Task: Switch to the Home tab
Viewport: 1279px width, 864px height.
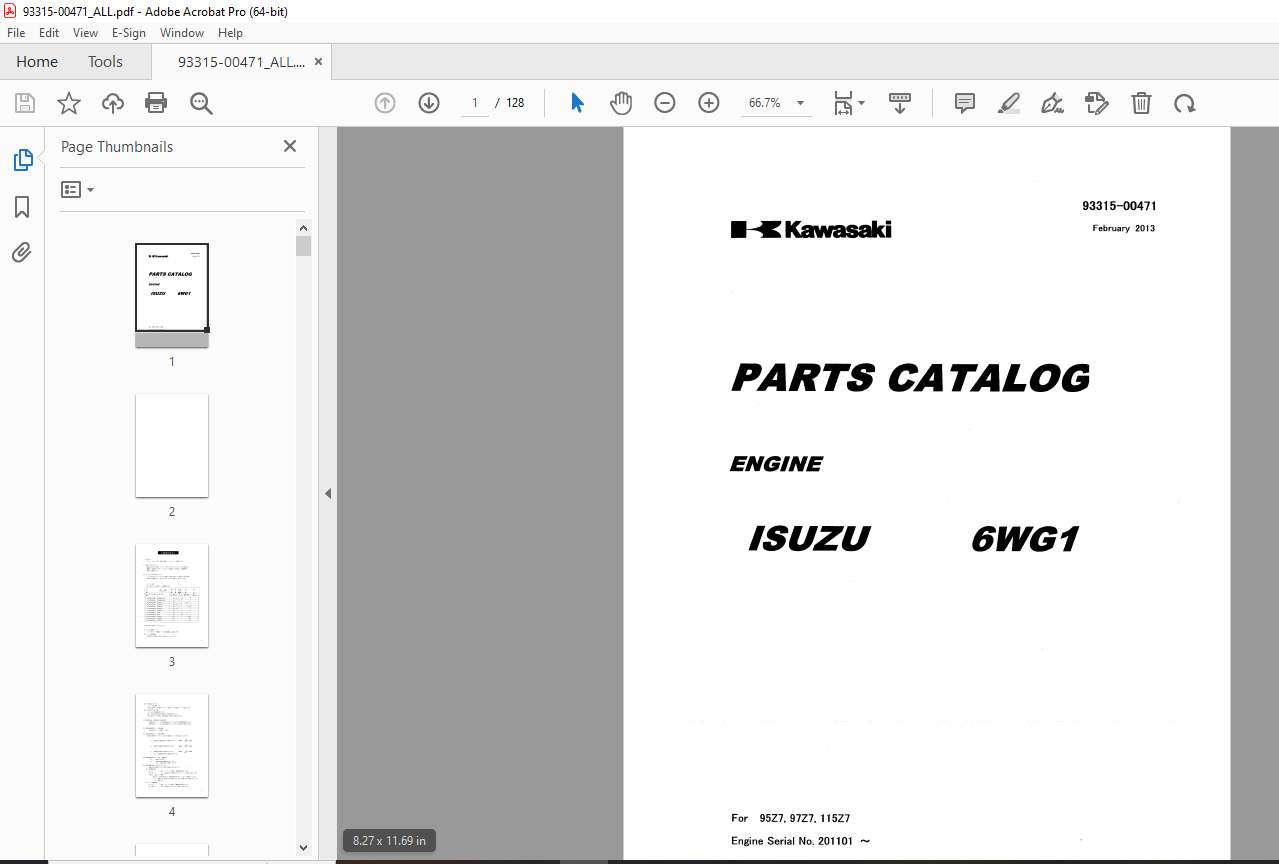Action: click(37, 62)
